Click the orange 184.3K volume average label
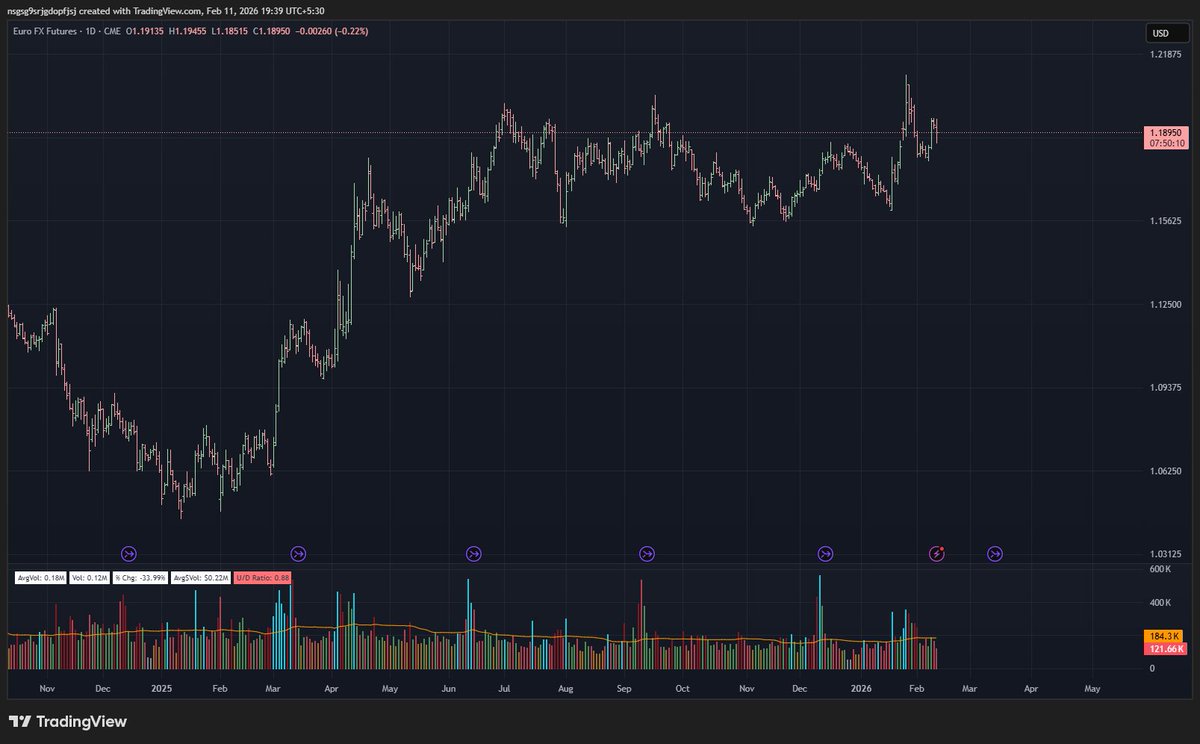1200x744 pixels. pos(1164,636)
